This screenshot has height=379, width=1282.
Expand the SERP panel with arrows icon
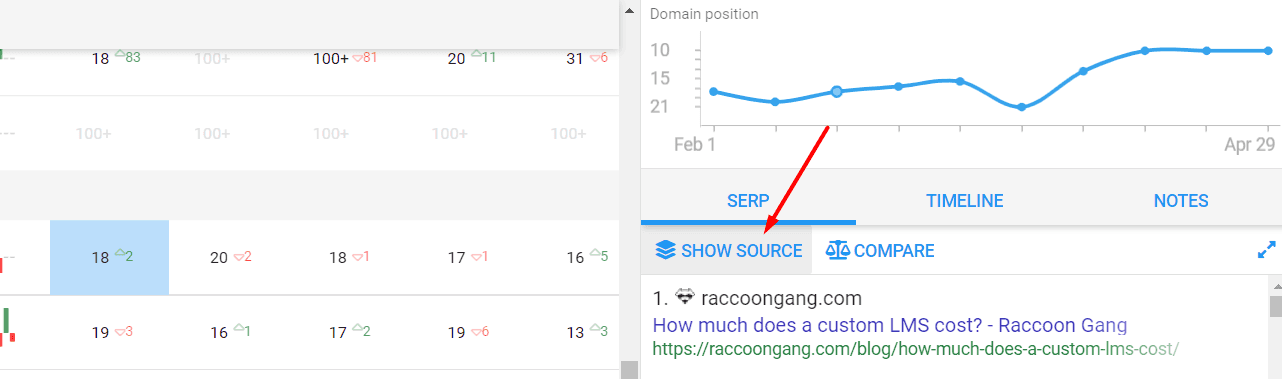pos(1267,250)
